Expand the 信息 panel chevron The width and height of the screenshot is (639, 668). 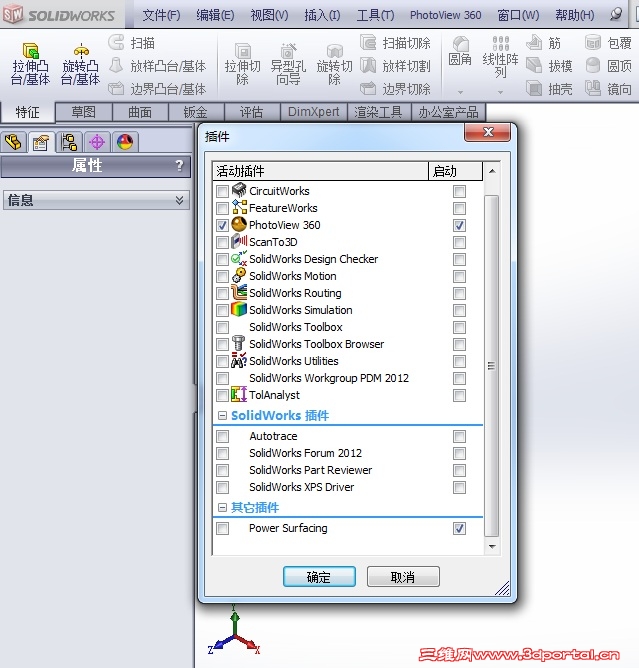pos(179,200)
